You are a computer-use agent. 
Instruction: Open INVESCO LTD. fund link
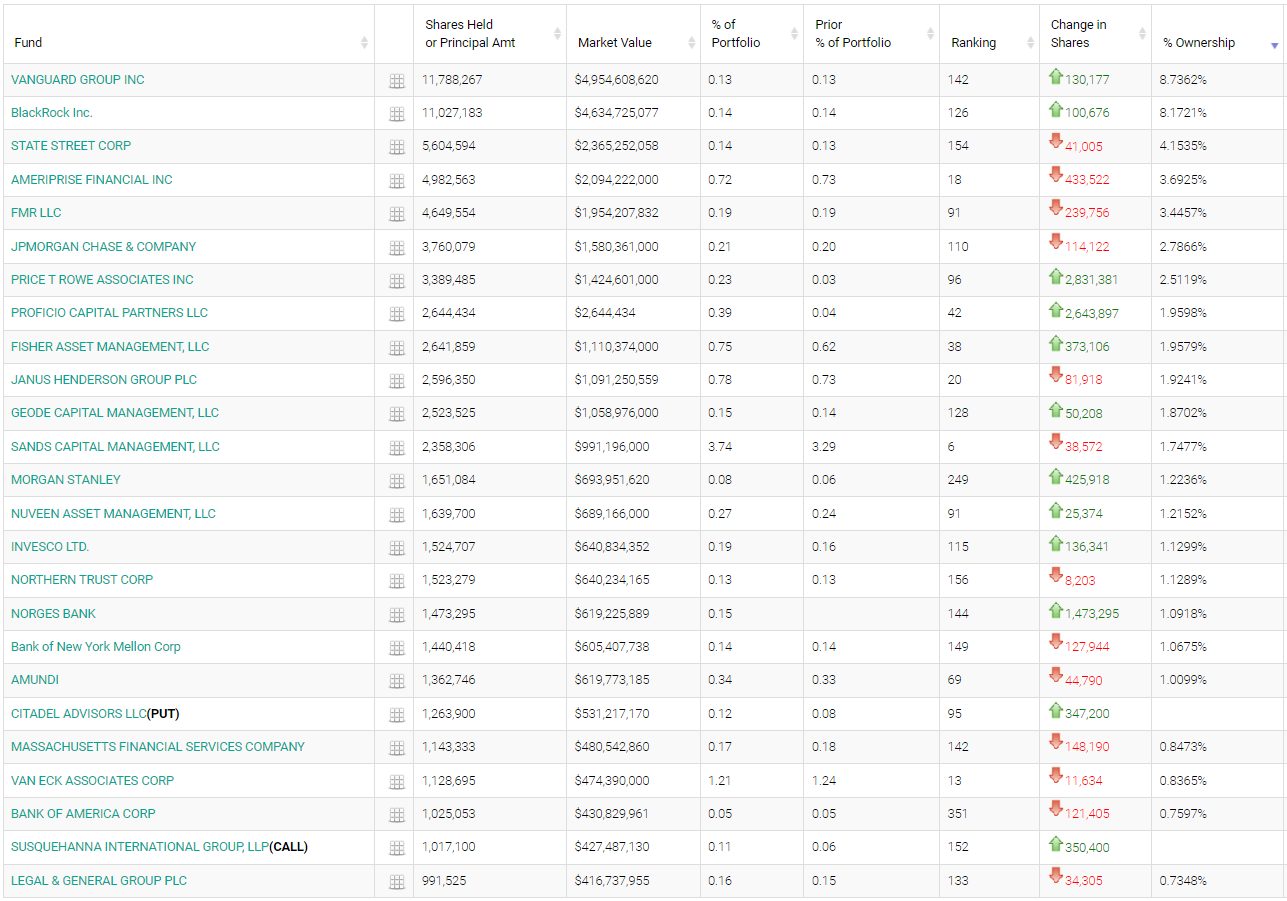(50, 547)
